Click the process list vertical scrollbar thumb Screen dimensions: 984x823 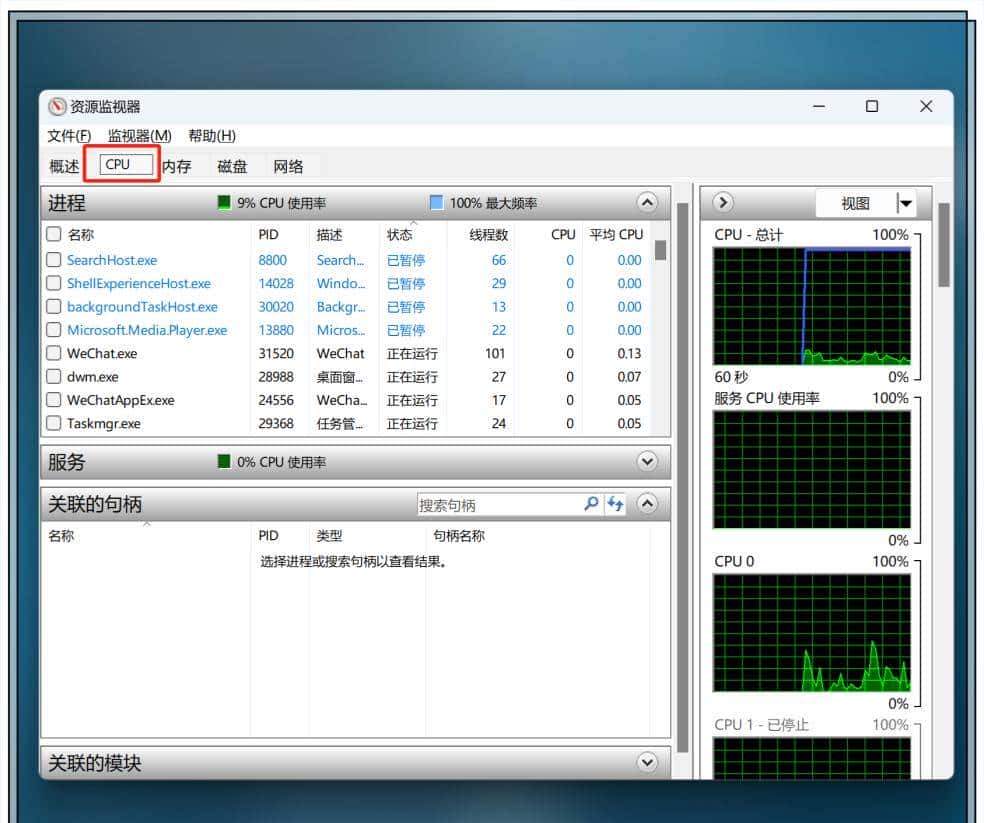[x=660, y=250]
